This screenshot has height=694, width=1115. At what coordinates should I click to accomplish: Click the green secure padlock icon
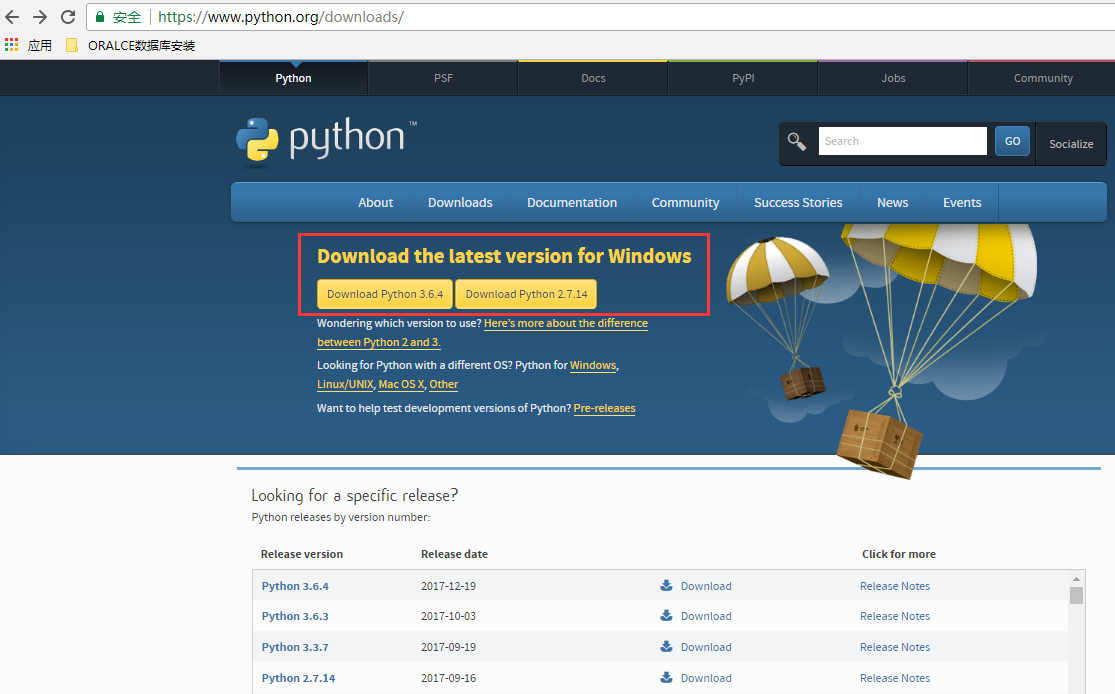[100, 16]
